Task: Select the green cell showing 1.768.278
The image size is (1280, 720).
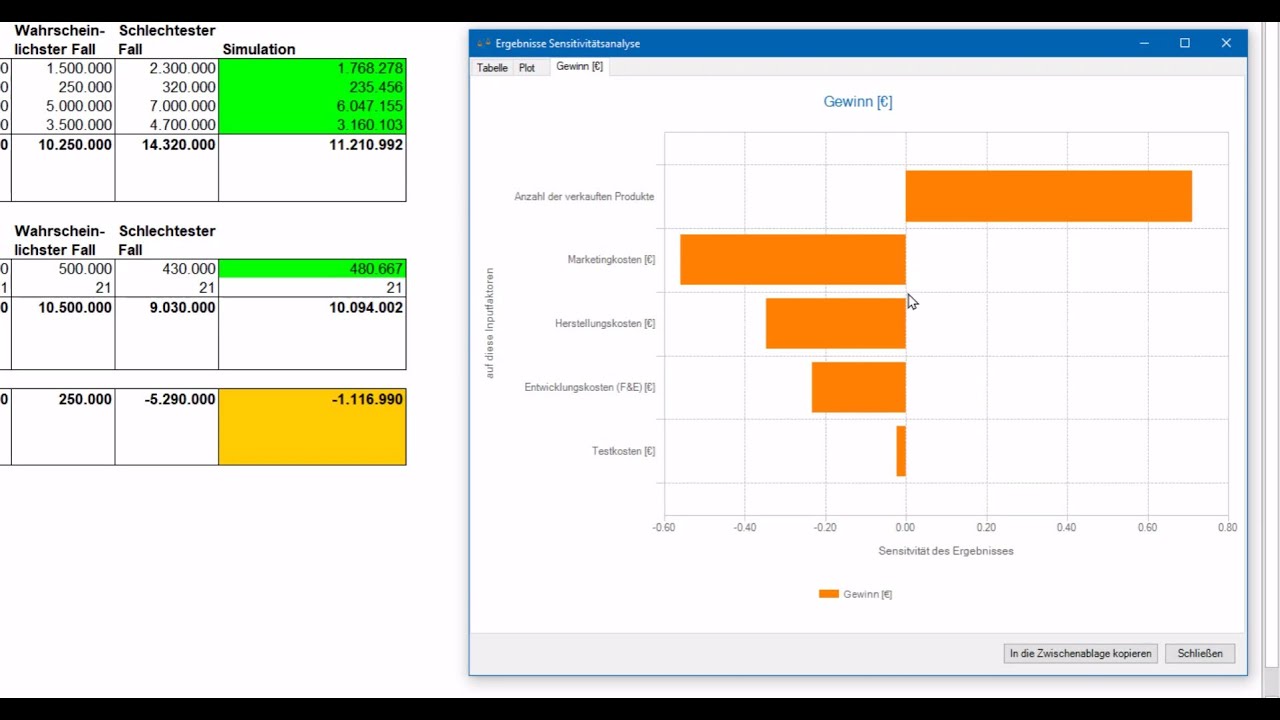Action: pos(312,68)
